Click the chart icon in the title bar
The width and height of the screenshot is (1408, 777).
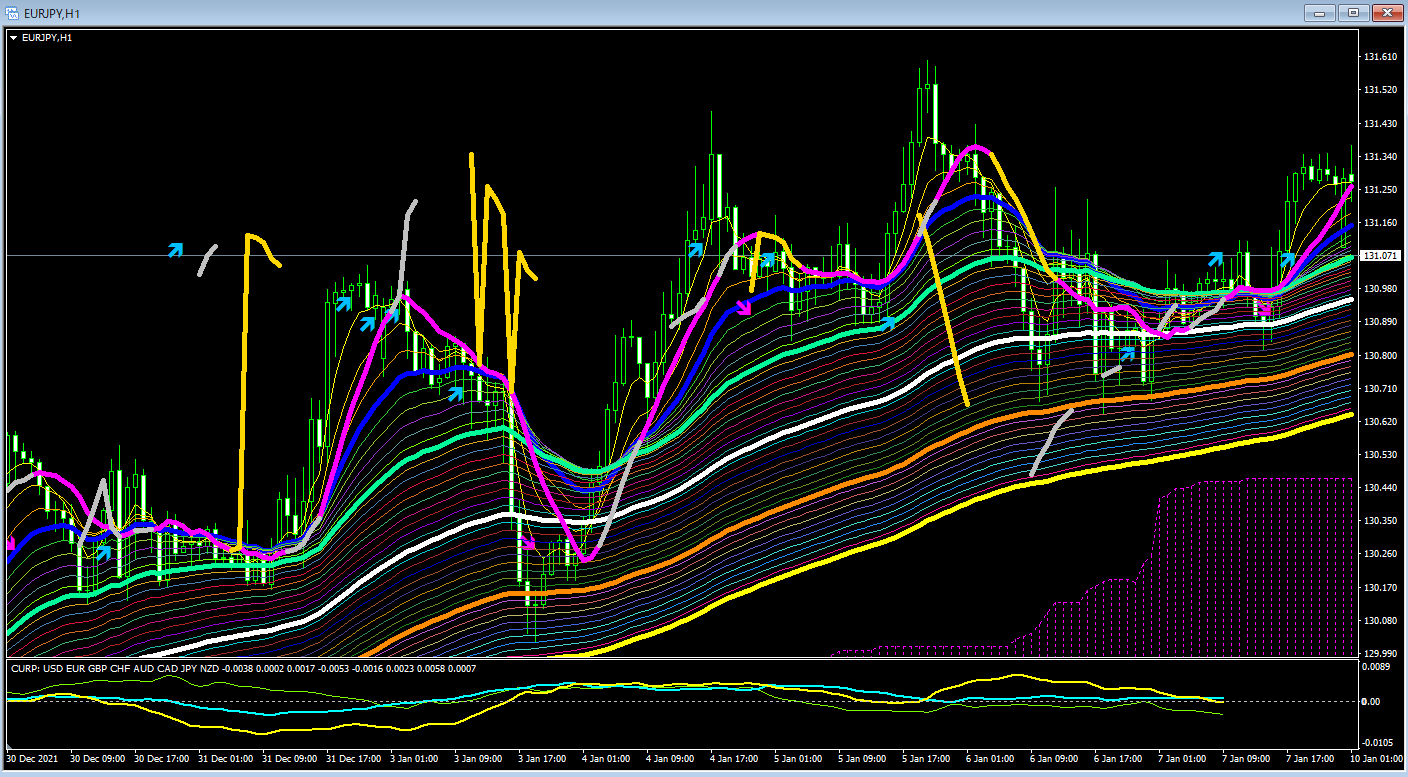(x=12, y=12)
